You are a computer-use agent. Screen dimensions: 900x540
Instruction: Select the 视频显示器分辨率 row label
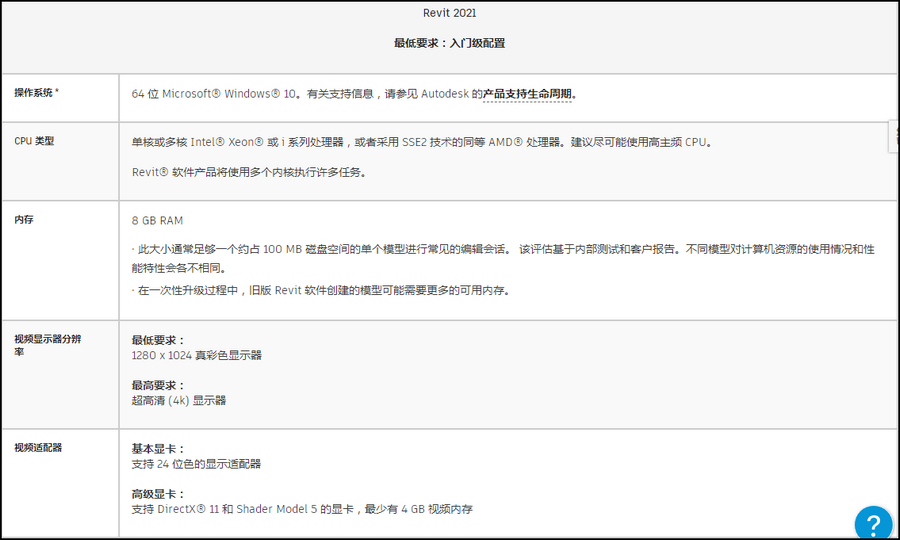tap(48, 345)
